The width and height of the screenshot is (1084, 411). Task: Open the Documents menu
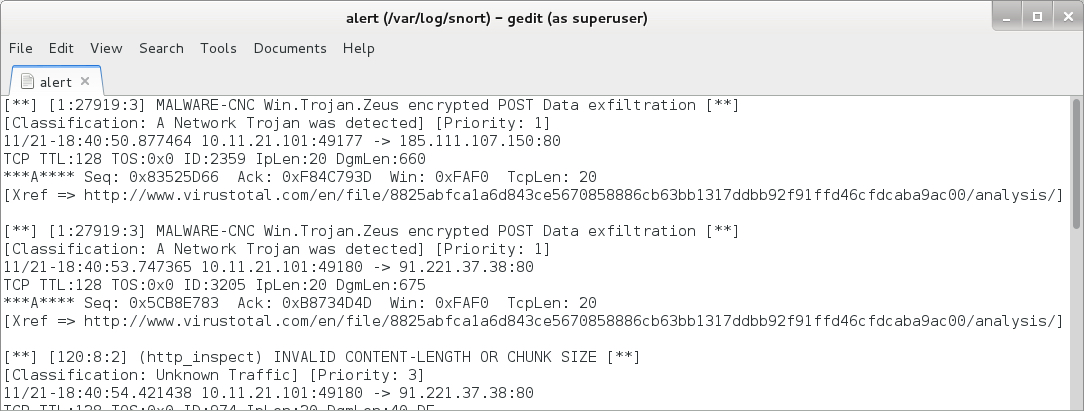tap(290, 48)
